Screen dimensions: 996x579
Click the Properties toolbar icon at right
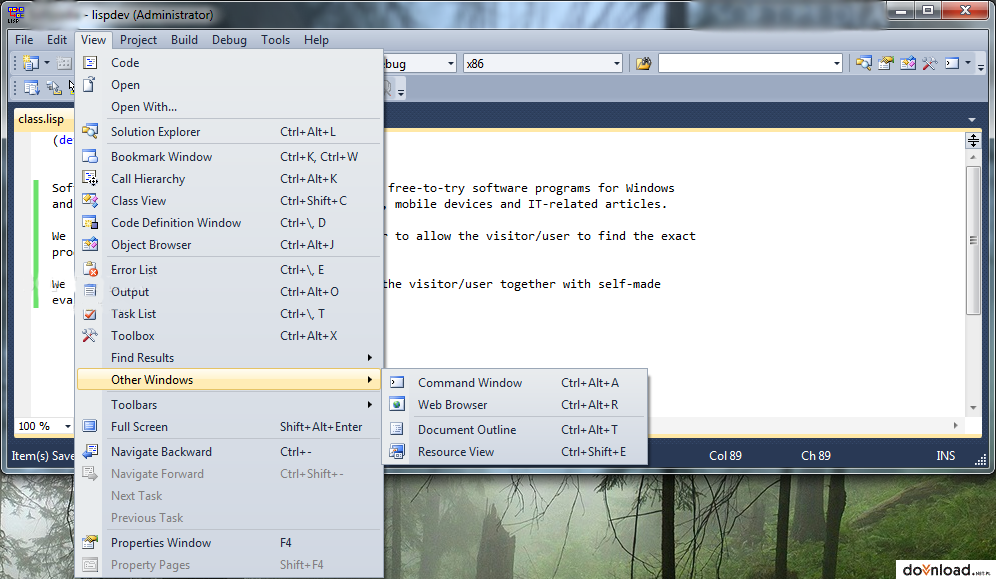coord(885,63)
